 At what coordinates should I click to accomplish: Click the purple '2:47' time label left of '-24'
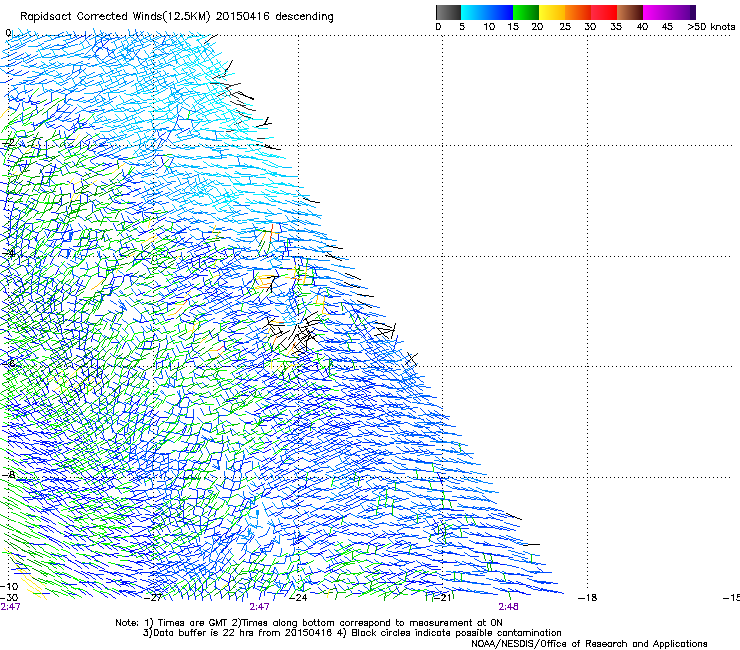click(x=260, y=607)
